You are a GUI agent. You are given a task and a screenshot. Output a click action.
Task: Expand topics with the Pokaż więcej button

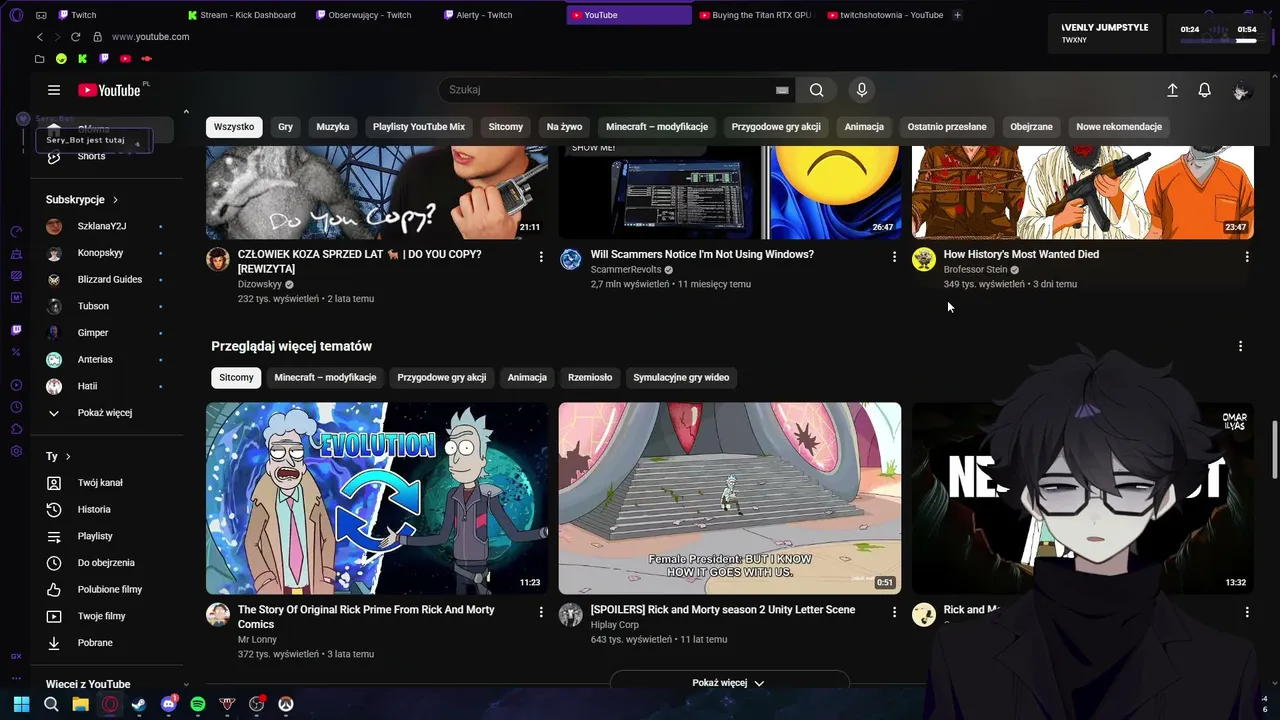tap(729, 683)
